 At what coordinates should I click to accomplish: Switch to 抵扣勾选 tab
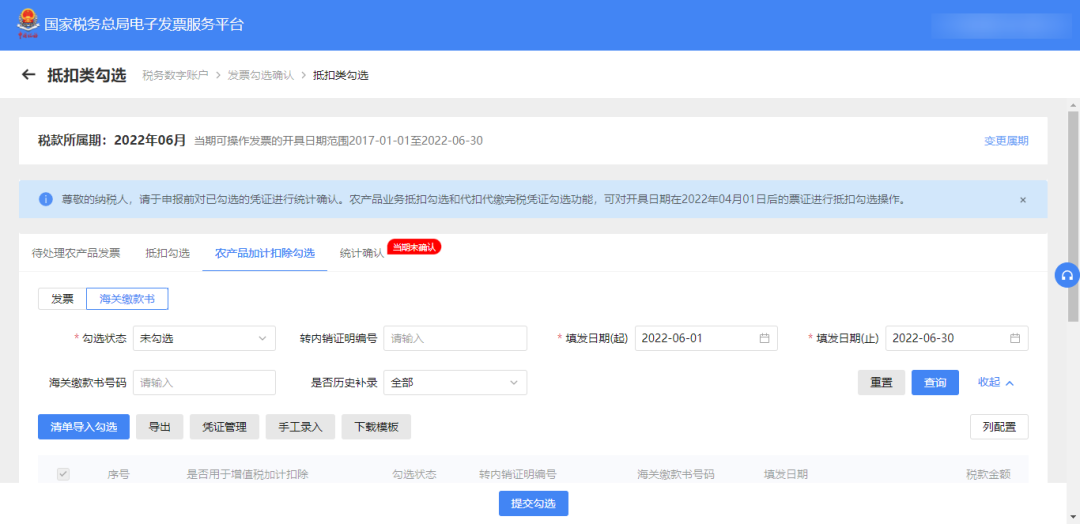coord(167,253)
